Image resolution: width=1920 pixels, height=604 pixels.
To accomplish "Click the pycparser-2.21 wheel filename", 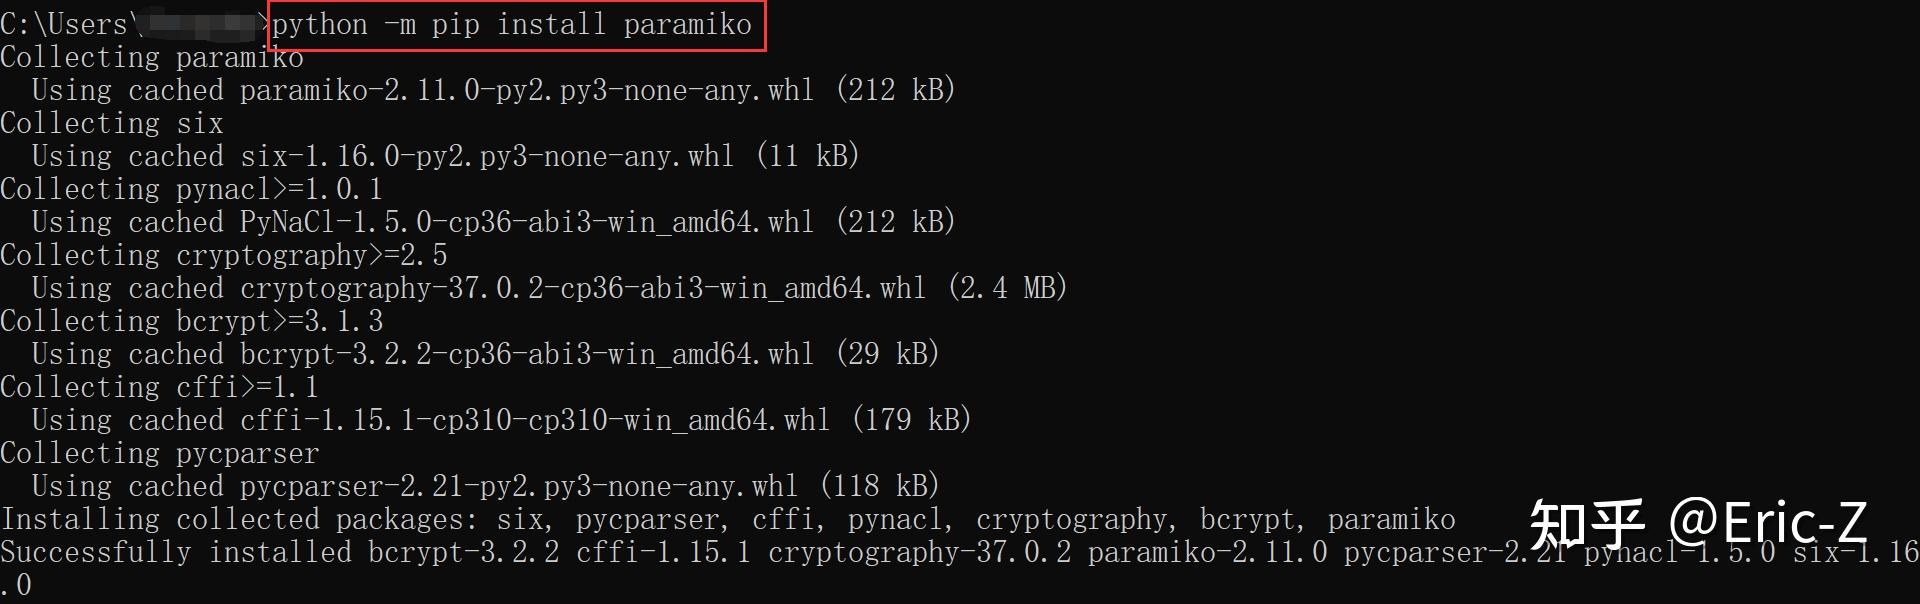I will 519,487.
